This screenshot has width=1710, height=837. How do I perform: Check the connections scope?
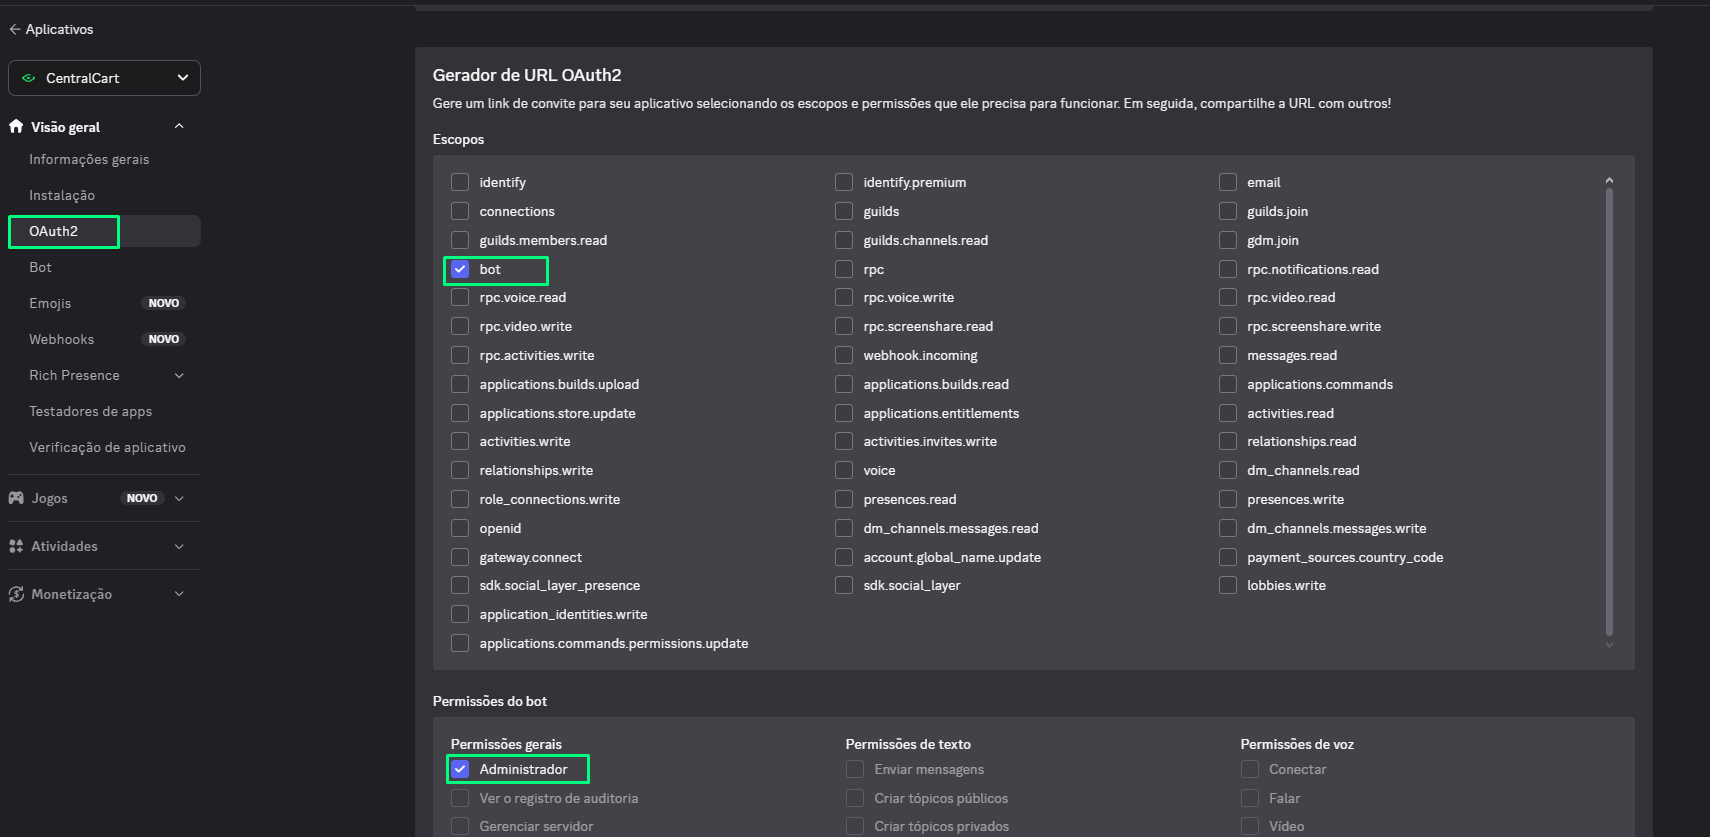click(x=460, y=211)
